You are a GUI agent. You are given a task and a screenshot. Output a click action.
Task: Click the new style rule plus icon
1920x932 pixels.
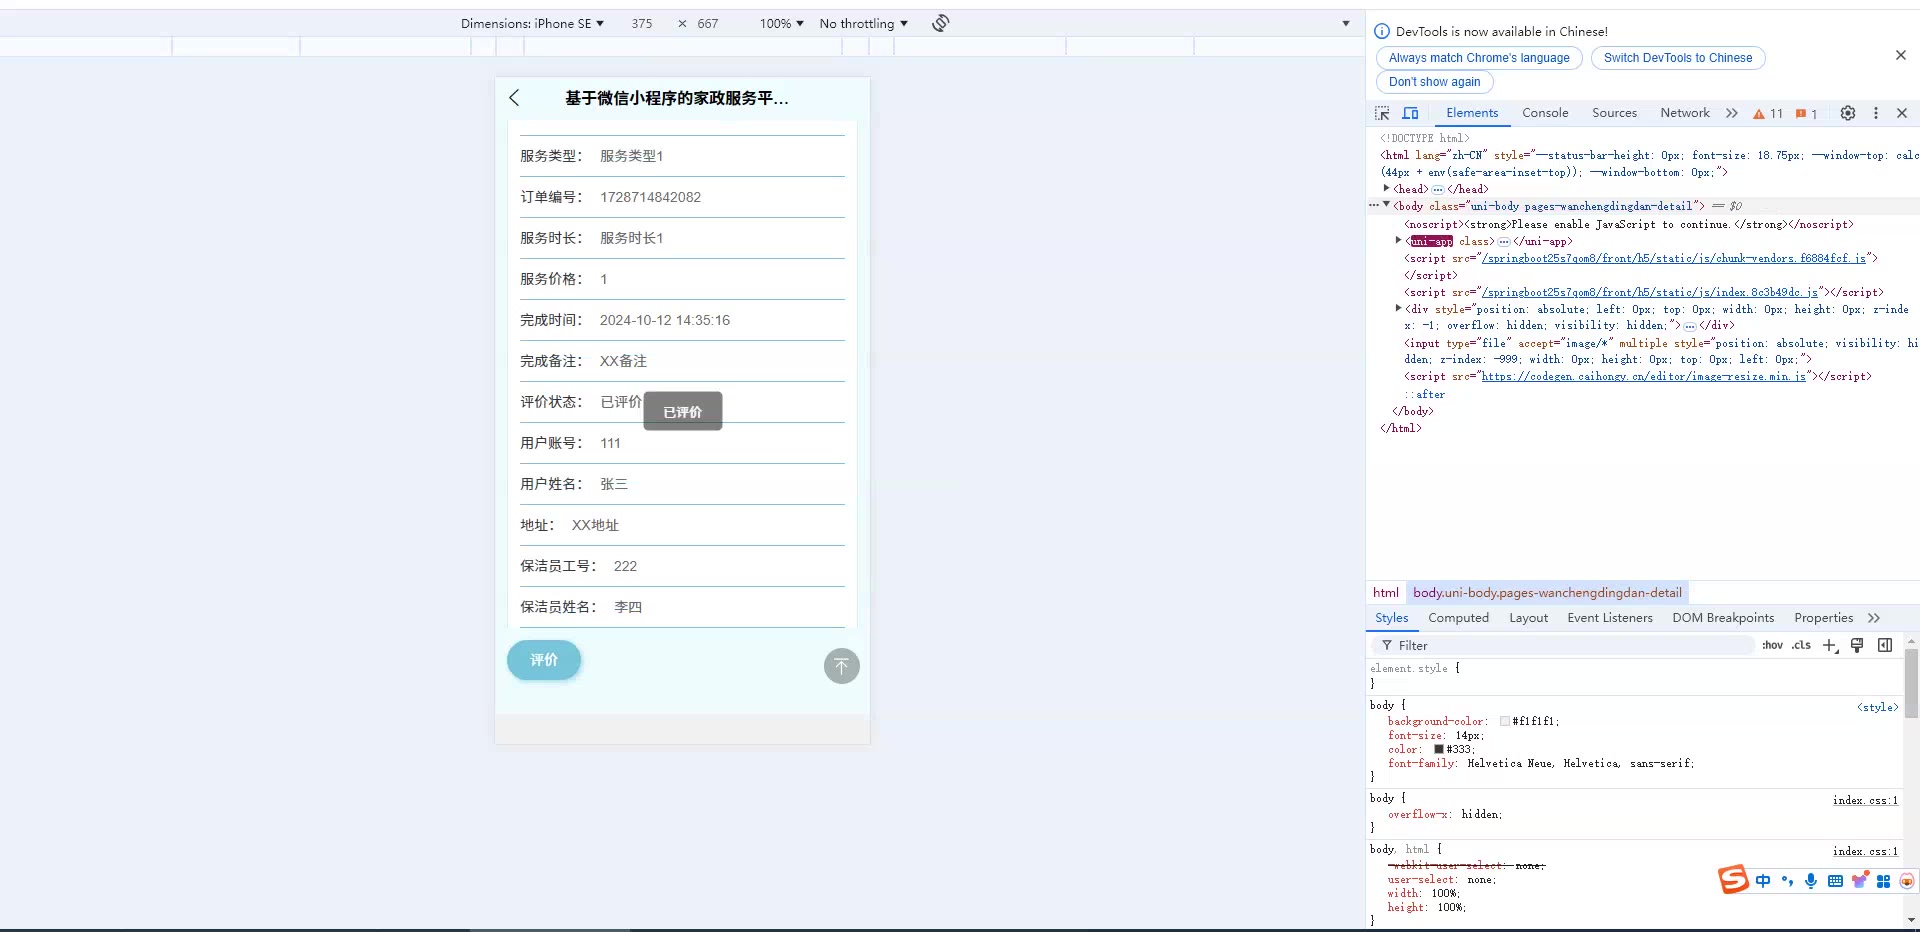pyautogui.click(x=1829, y=646)
